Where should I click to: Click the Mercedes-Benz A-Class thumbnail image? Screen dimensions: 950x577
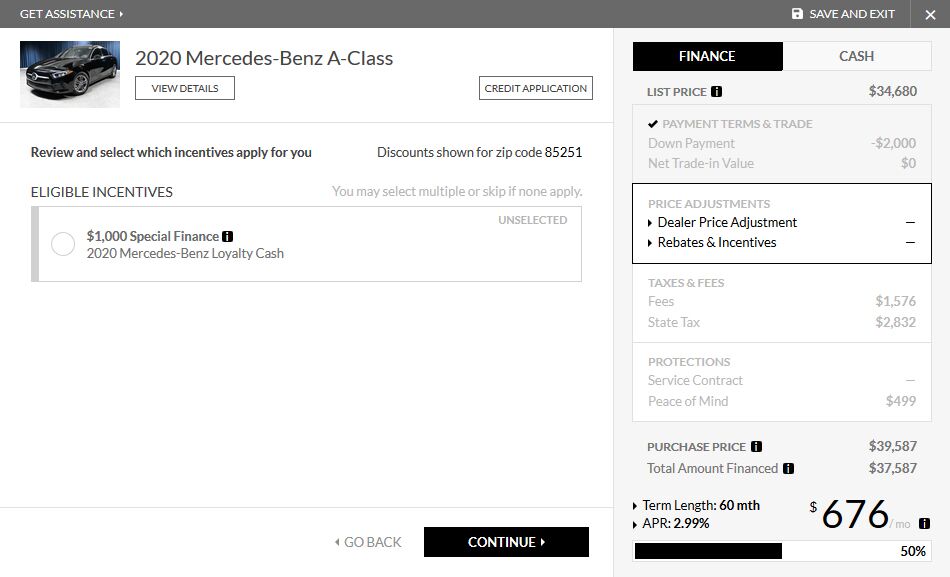70,74
